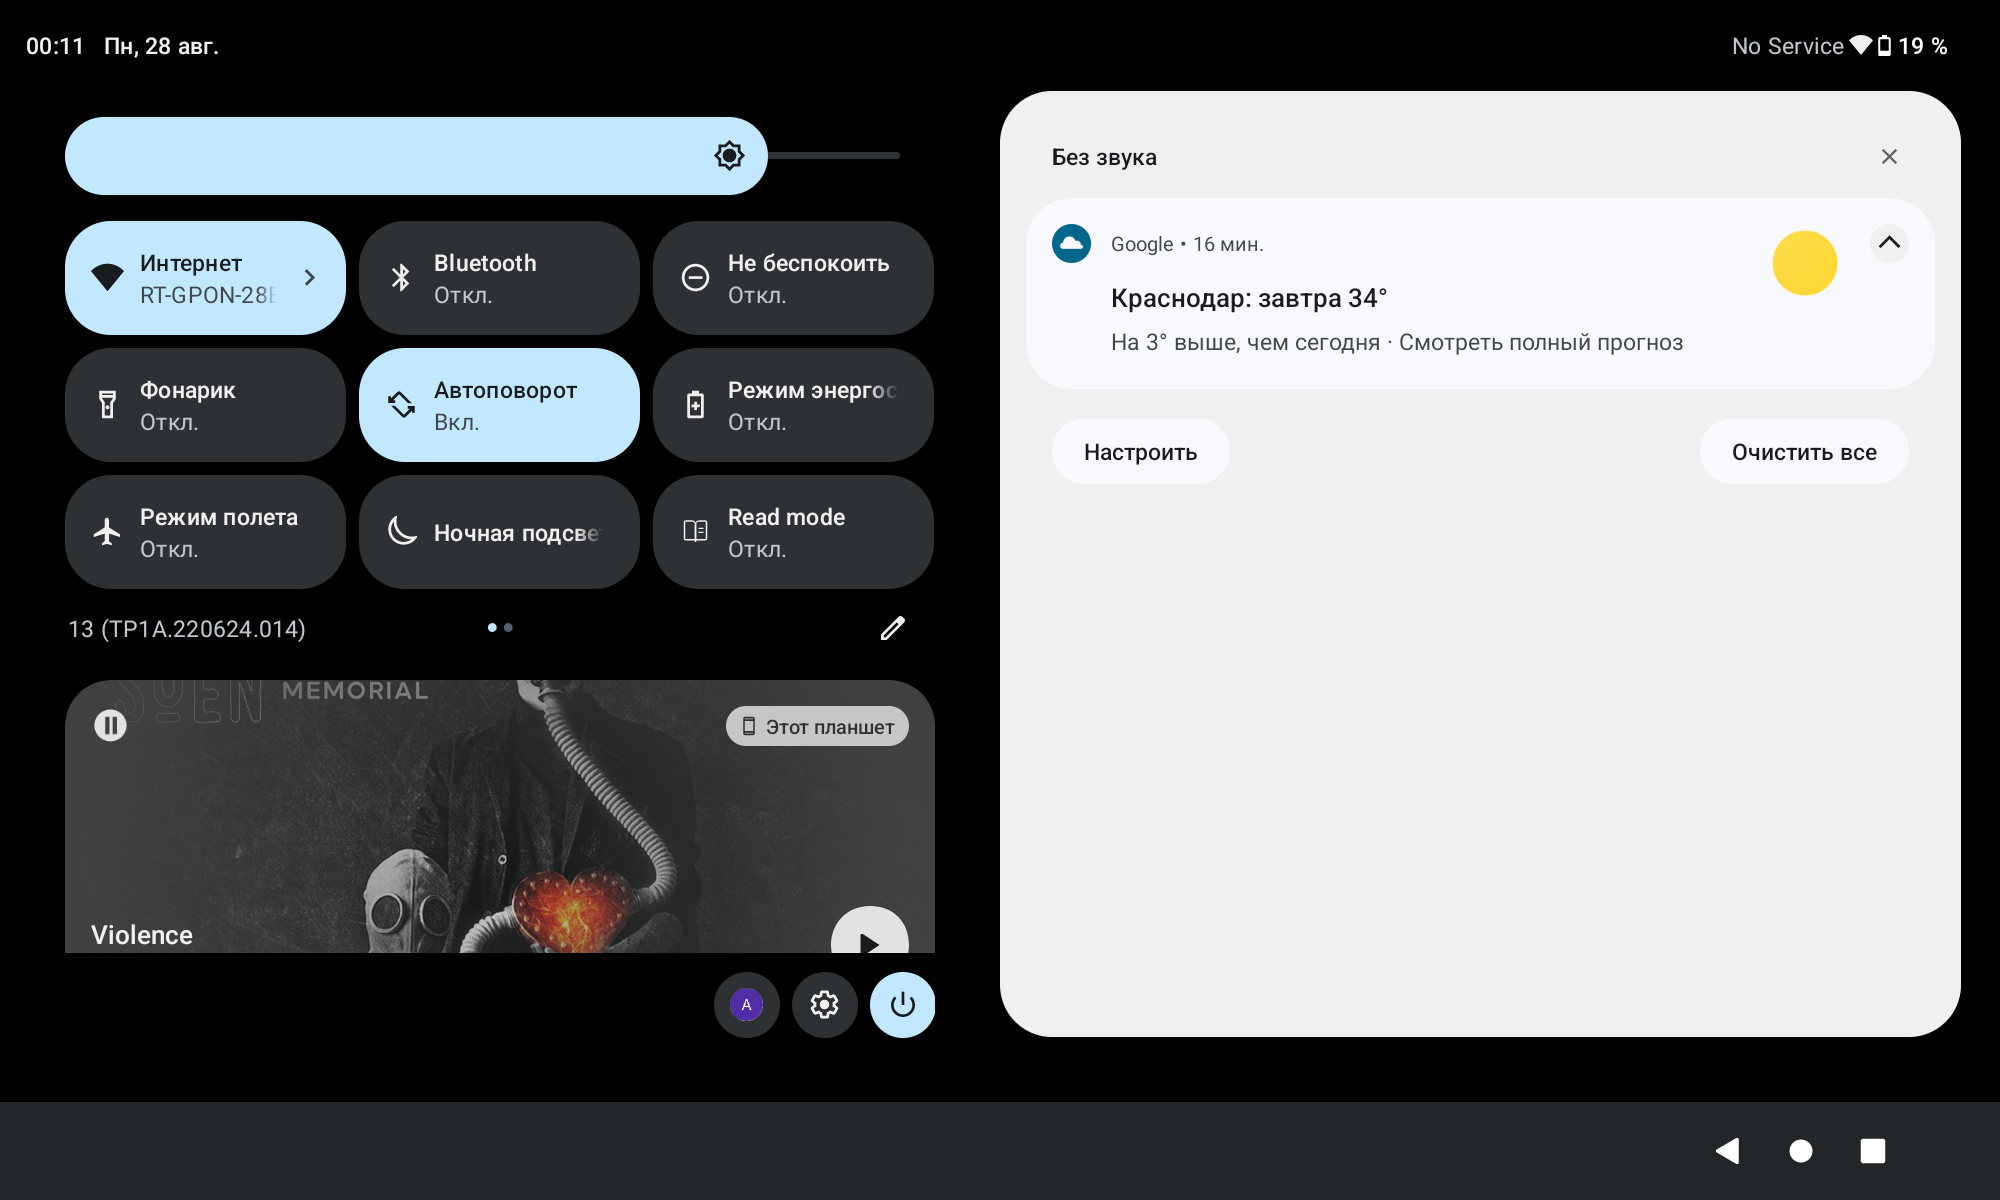Toggle the Ночная подсветка night light tile
This screenshot has width=2000, height=1200.
499,532
